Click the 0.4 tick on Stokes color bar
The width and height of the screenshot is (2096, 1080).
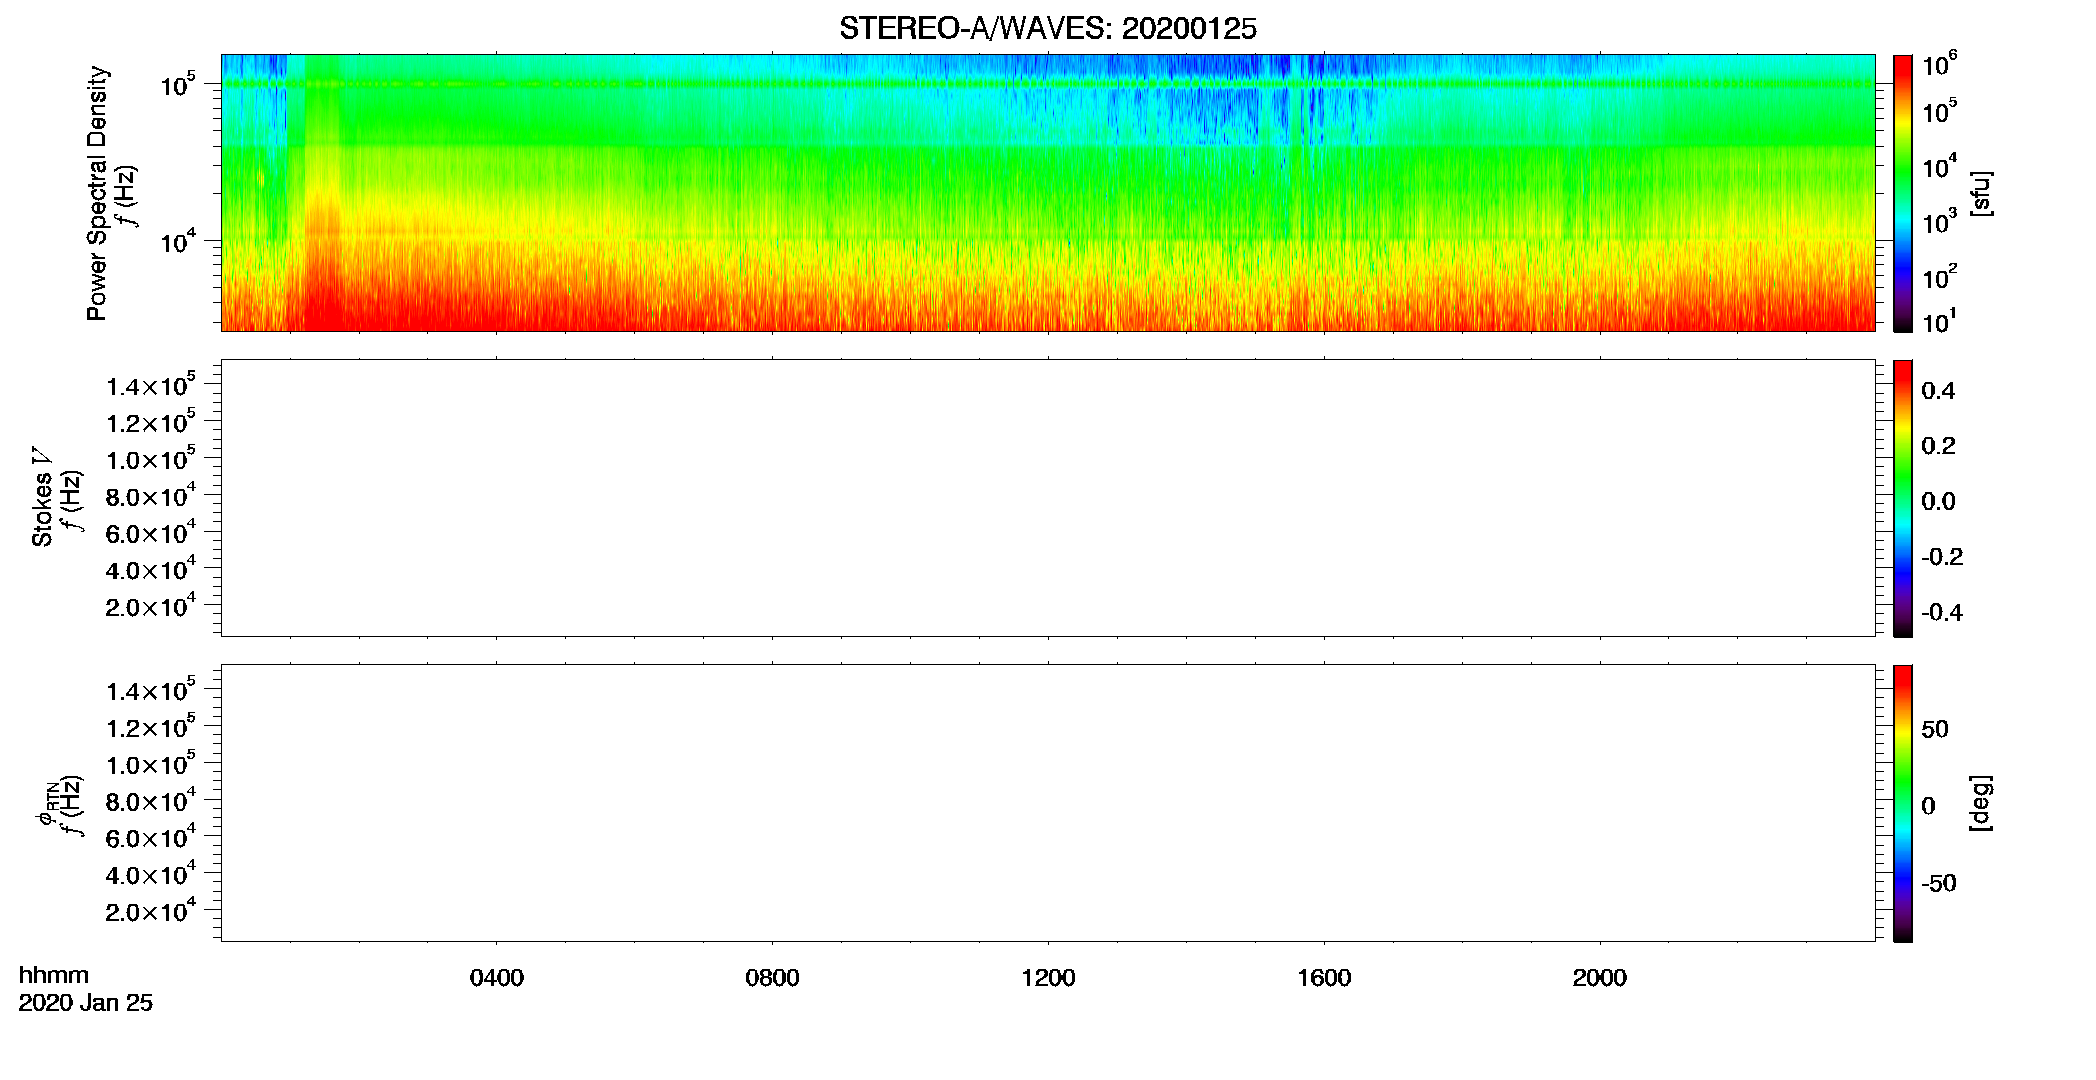point(1938,391)
